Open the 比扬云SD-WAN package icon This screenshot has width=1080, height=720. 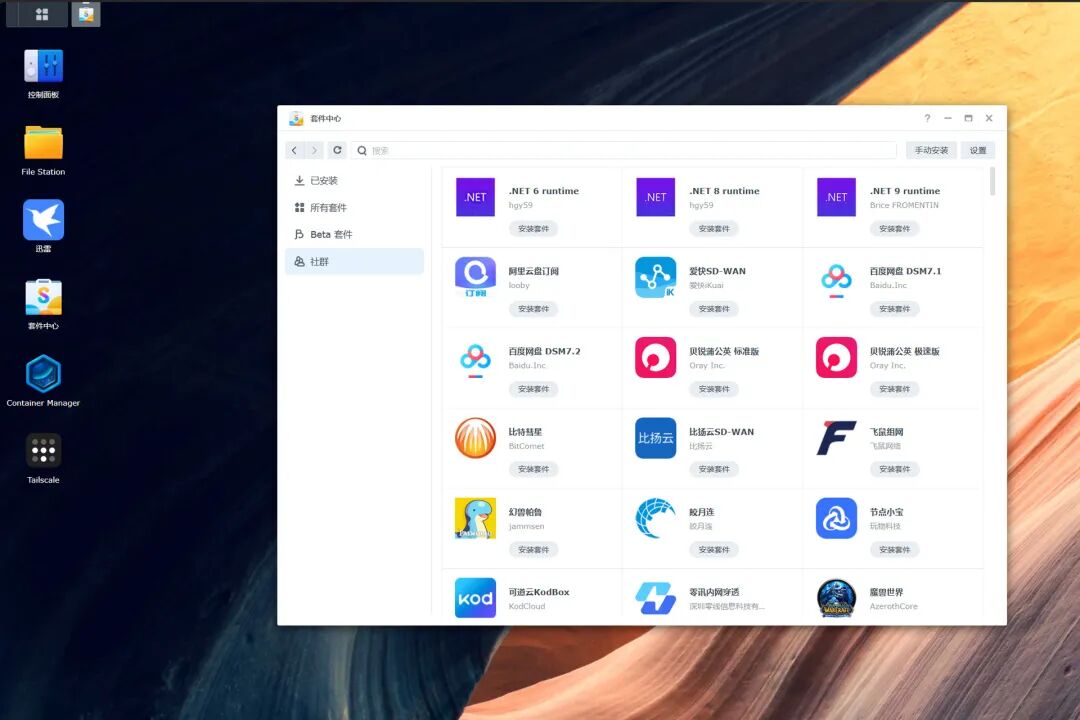656,438
